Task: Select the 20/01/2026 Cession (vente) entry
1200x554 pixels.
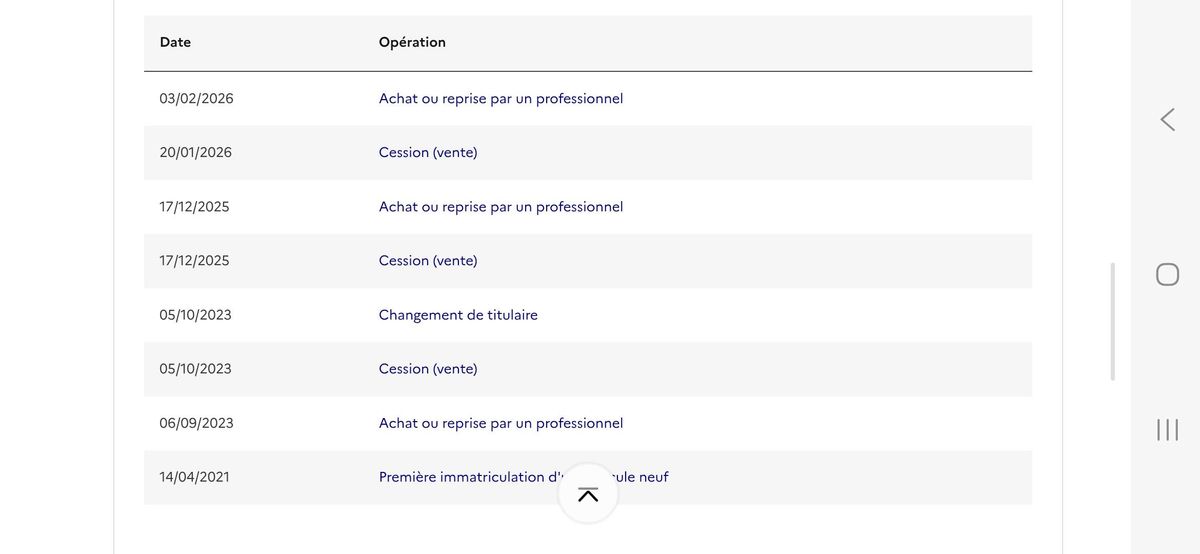Action: click(428, 153)
